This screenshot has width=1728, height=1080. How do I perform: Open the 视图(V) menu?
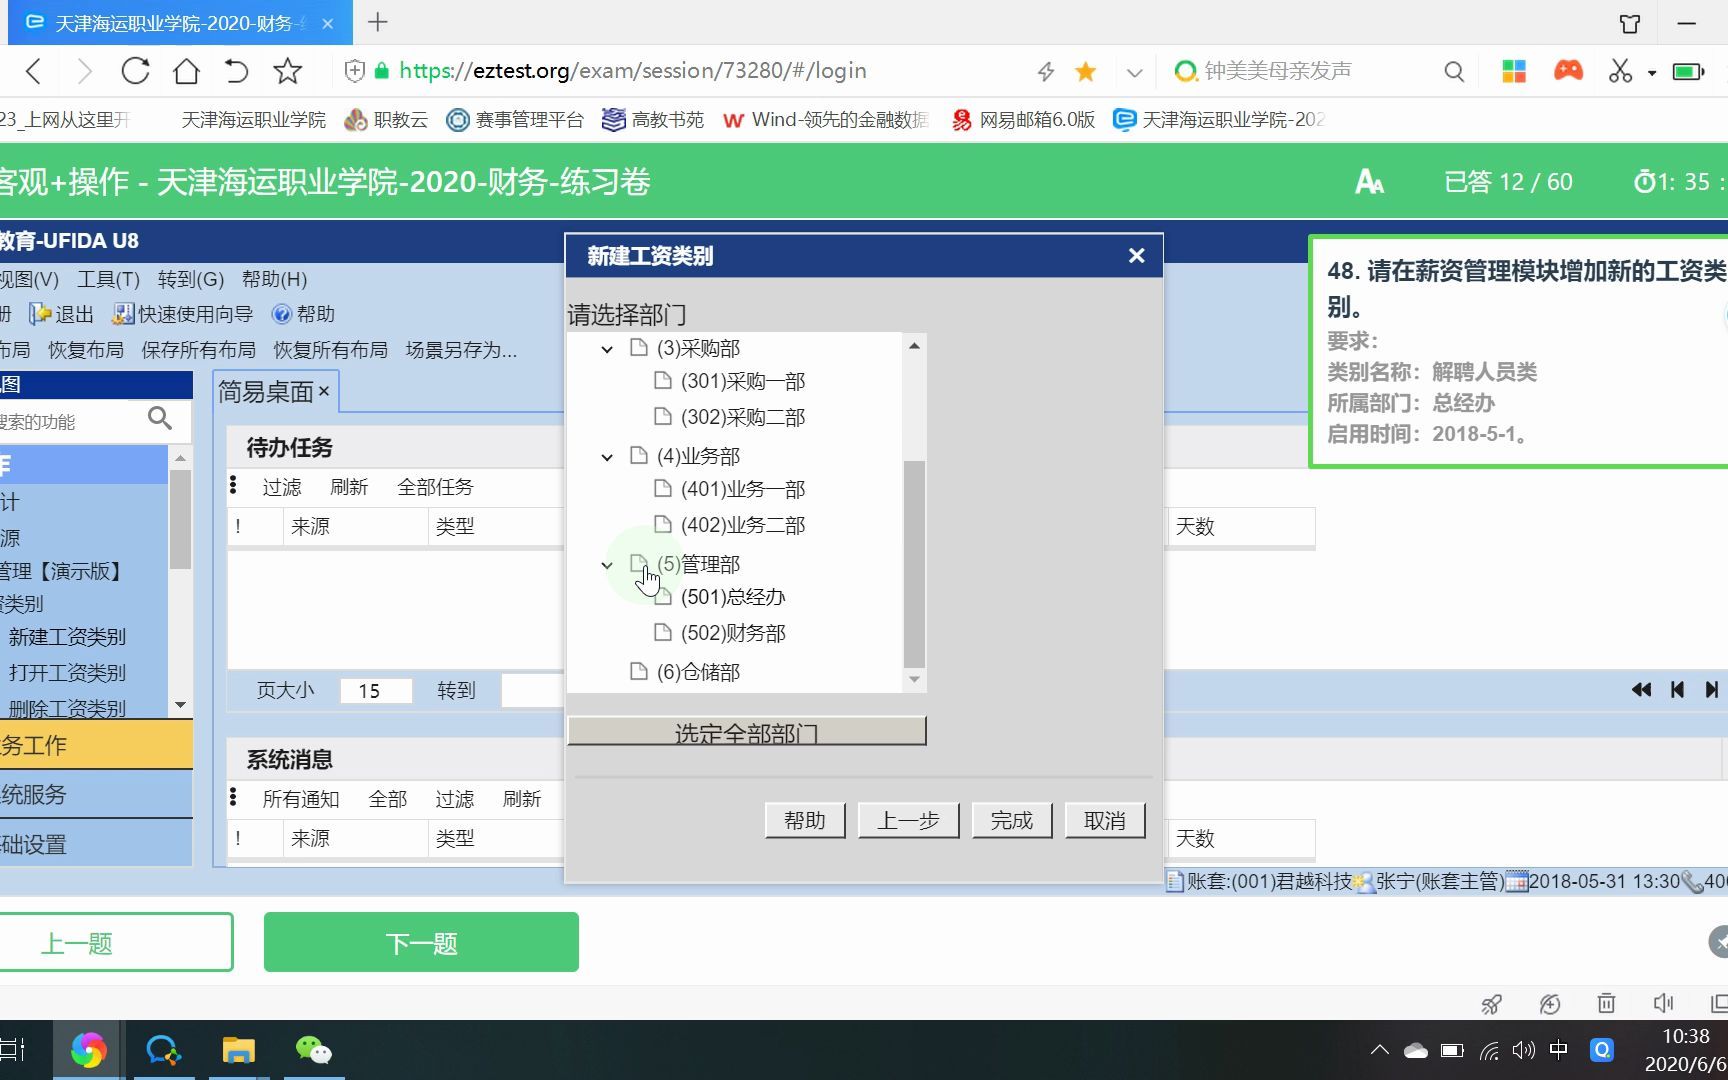click(x=29, y=280)
